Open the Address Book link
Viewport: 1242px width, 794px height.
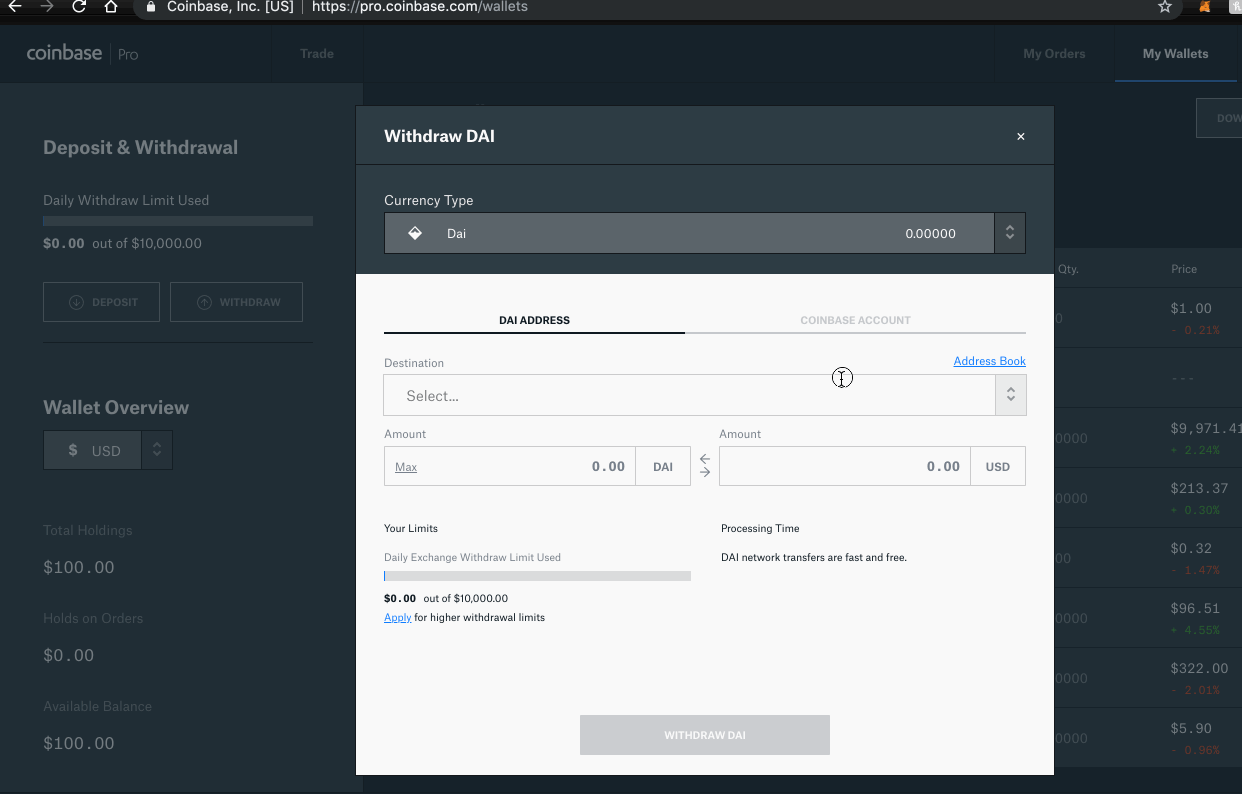(x=989, y=361)
